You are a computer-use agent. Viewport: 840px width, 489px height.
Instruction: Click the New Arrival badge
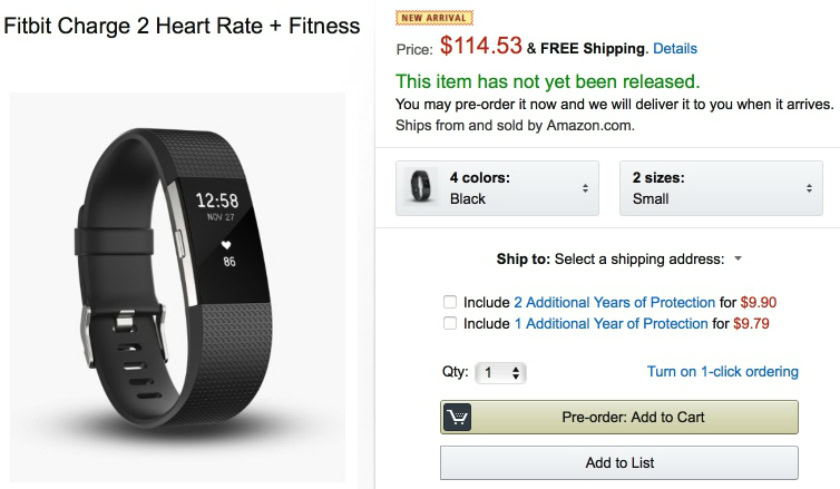coord(435,17)
